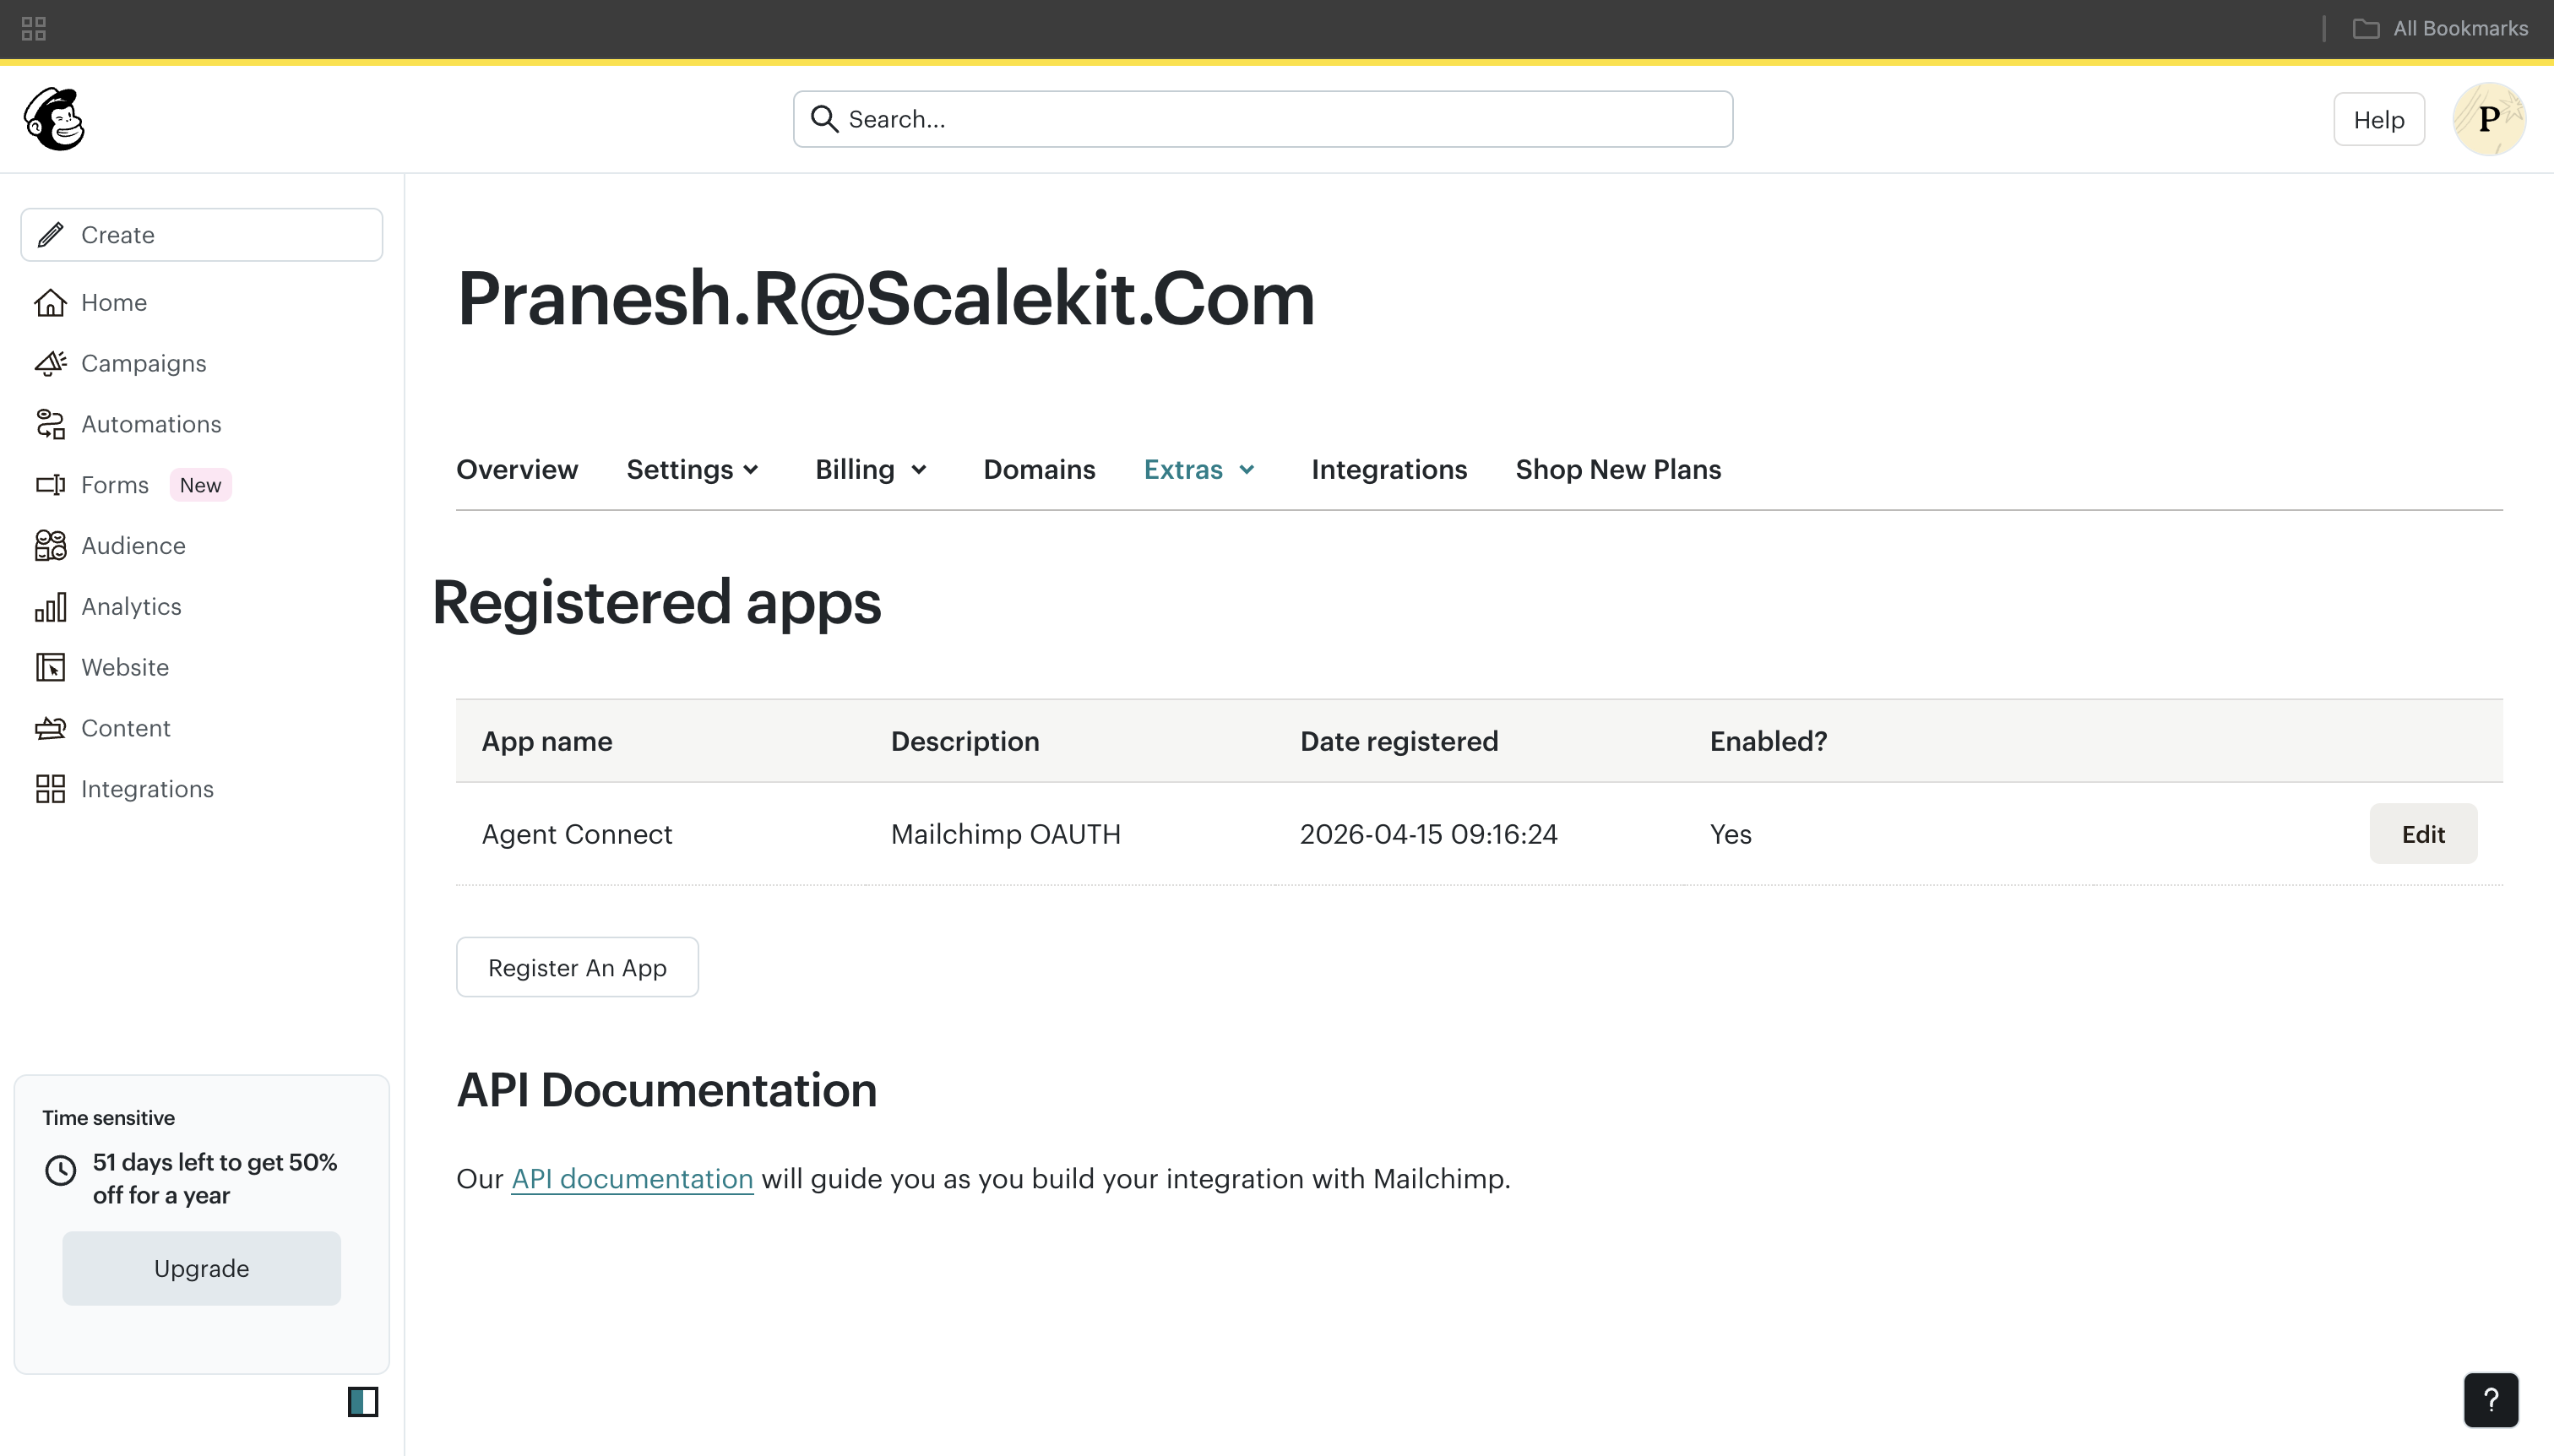Click the API Documentation heading
2554x1456 pixels.
click(x=667, y=1090)
